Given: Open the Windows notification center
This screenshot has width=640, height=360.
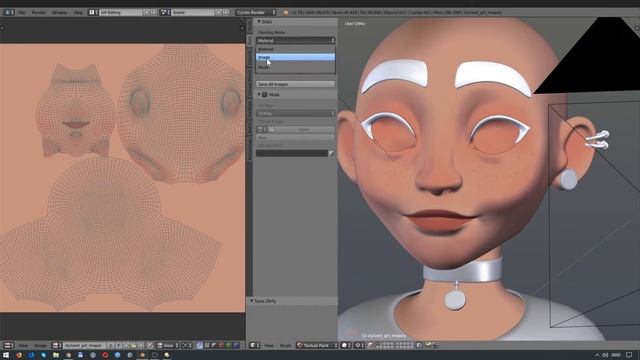Looking at the screenshot, I should [630, 355].
